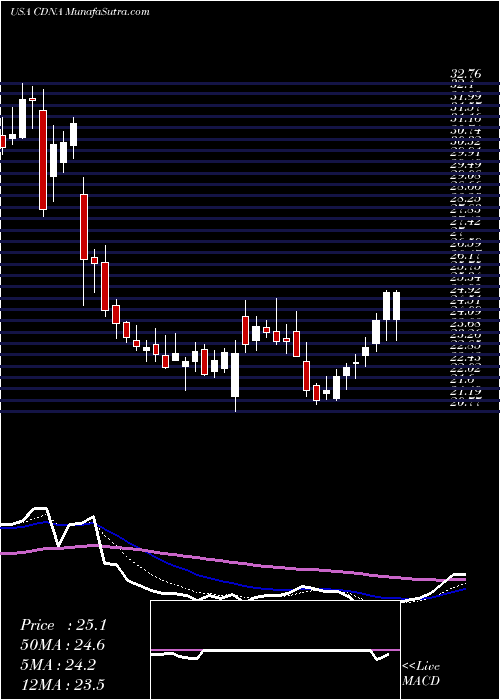Click the '<<Live MACD' label

(x=421, y=674)
